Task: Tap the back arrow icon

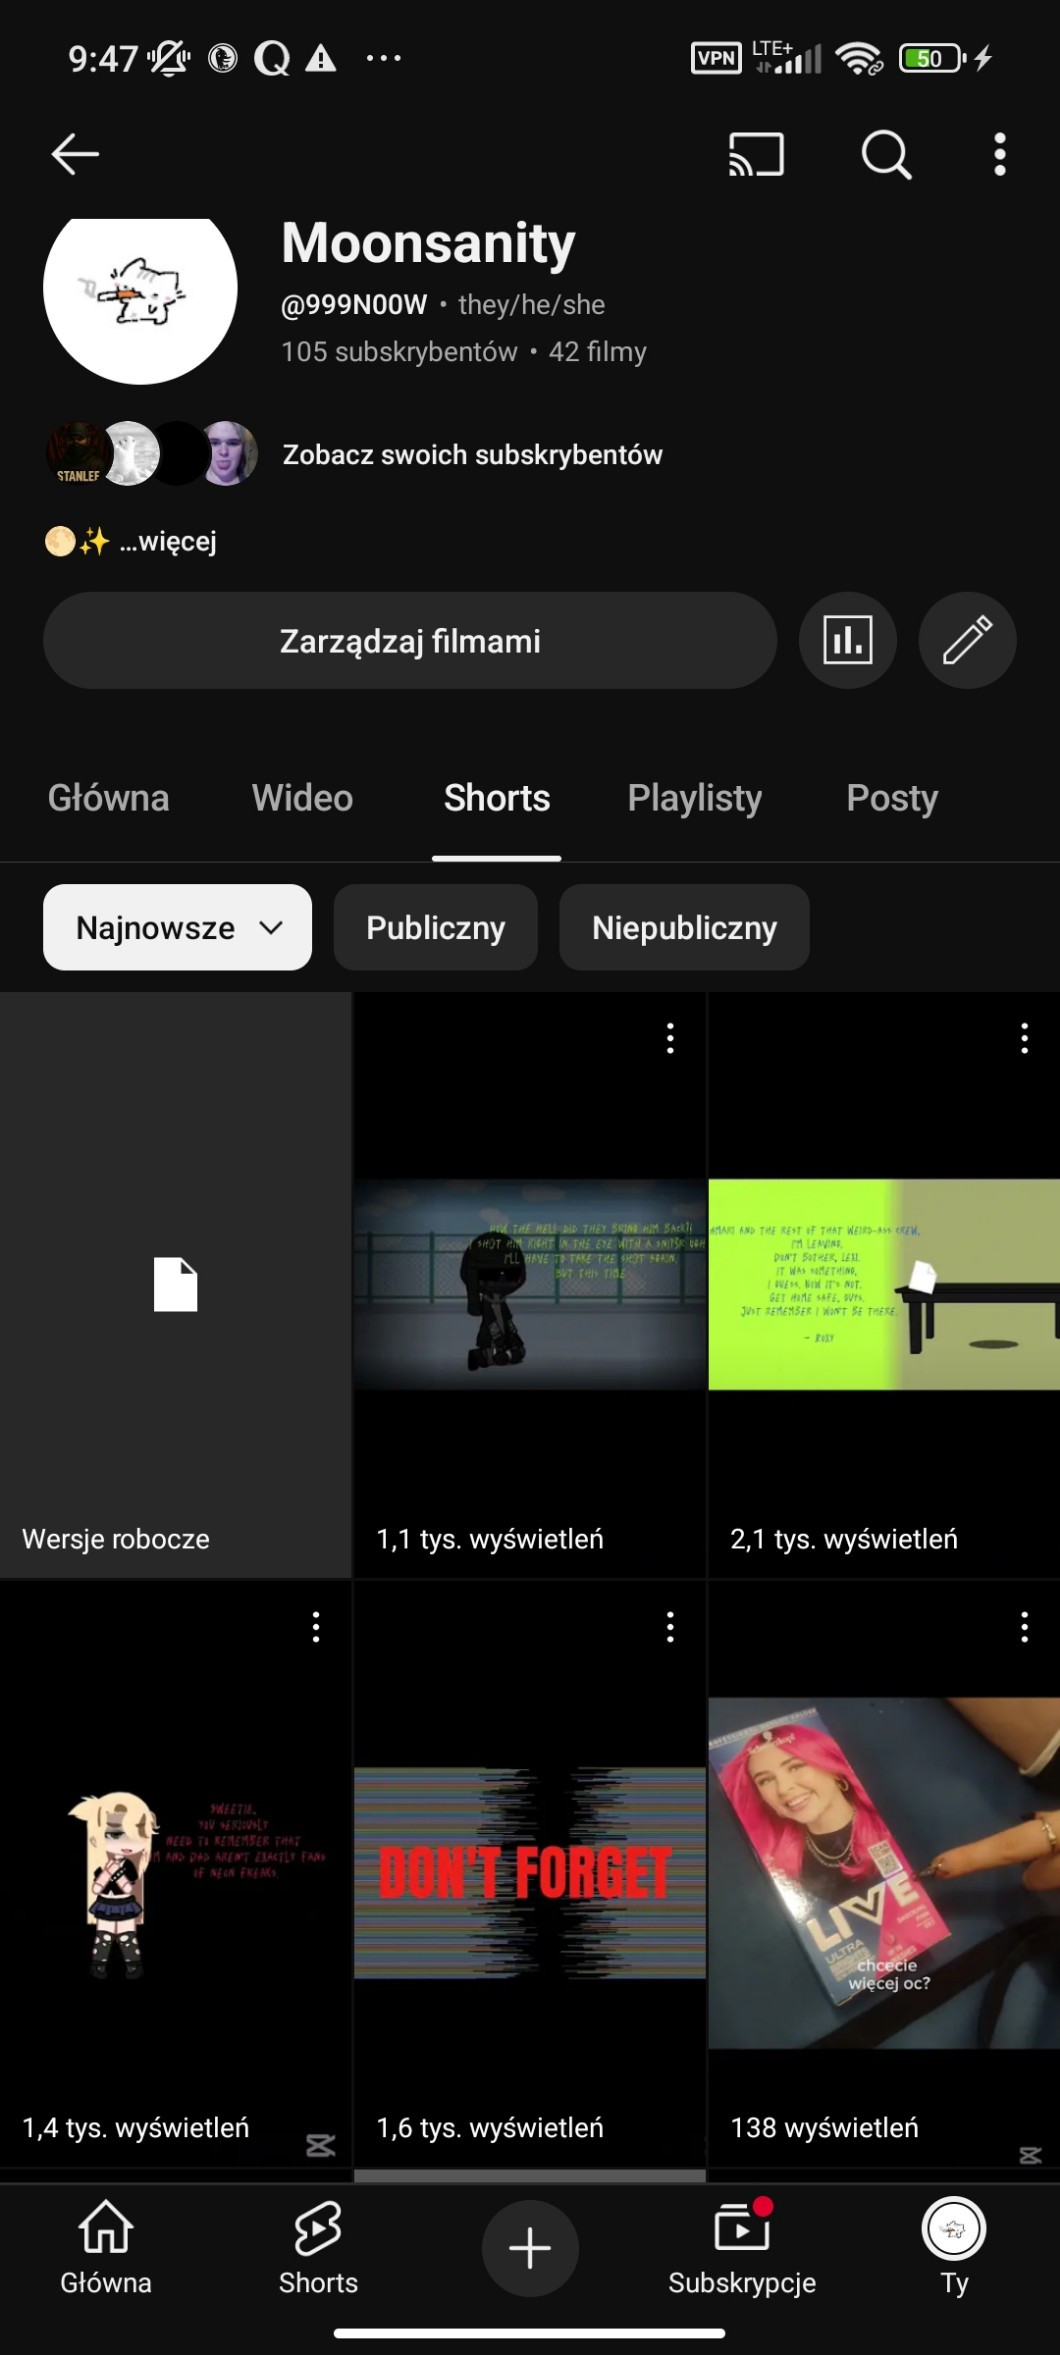Action: 75,154
